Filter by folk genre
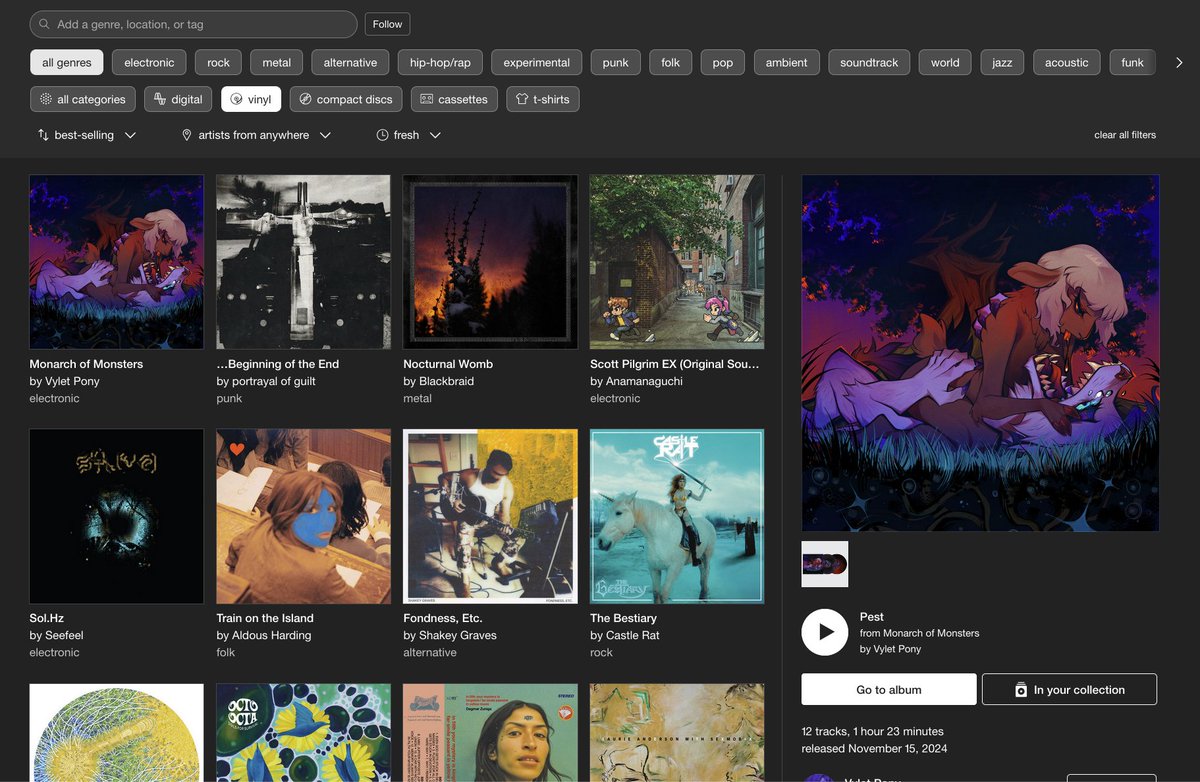 671,62
